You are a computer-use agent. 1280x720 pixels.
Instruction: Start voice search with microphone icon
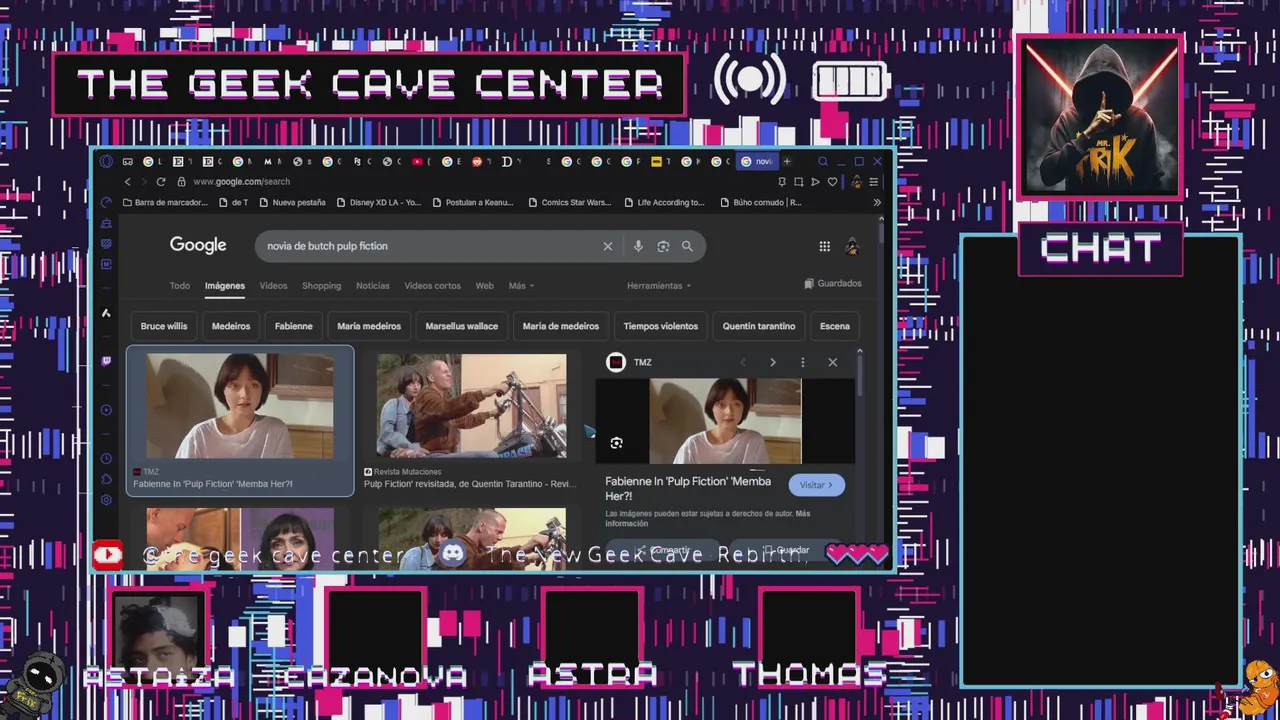coord(638,246)
